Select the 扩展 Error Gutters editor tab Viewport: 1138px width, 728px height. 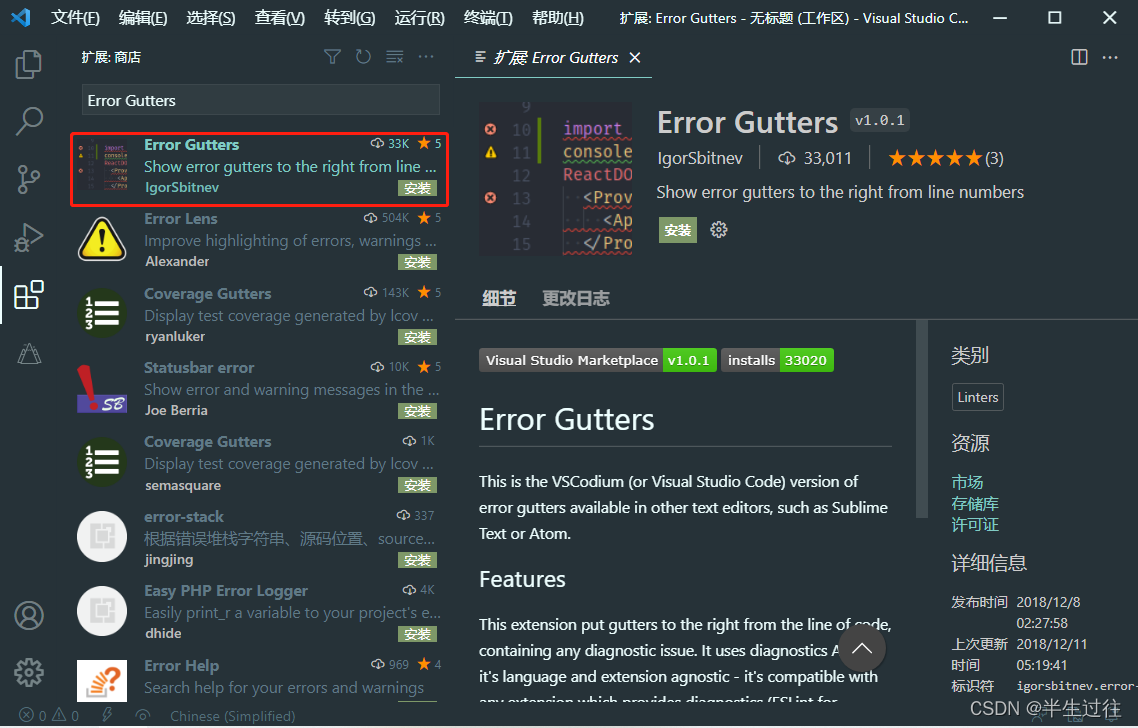pyautogui.click(x=554, y=57)
